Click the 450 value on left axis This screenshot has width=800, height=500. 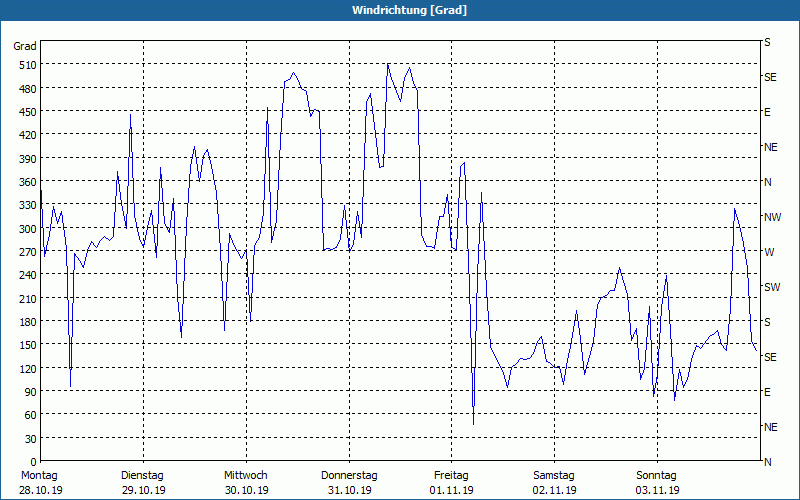point(28,112)
